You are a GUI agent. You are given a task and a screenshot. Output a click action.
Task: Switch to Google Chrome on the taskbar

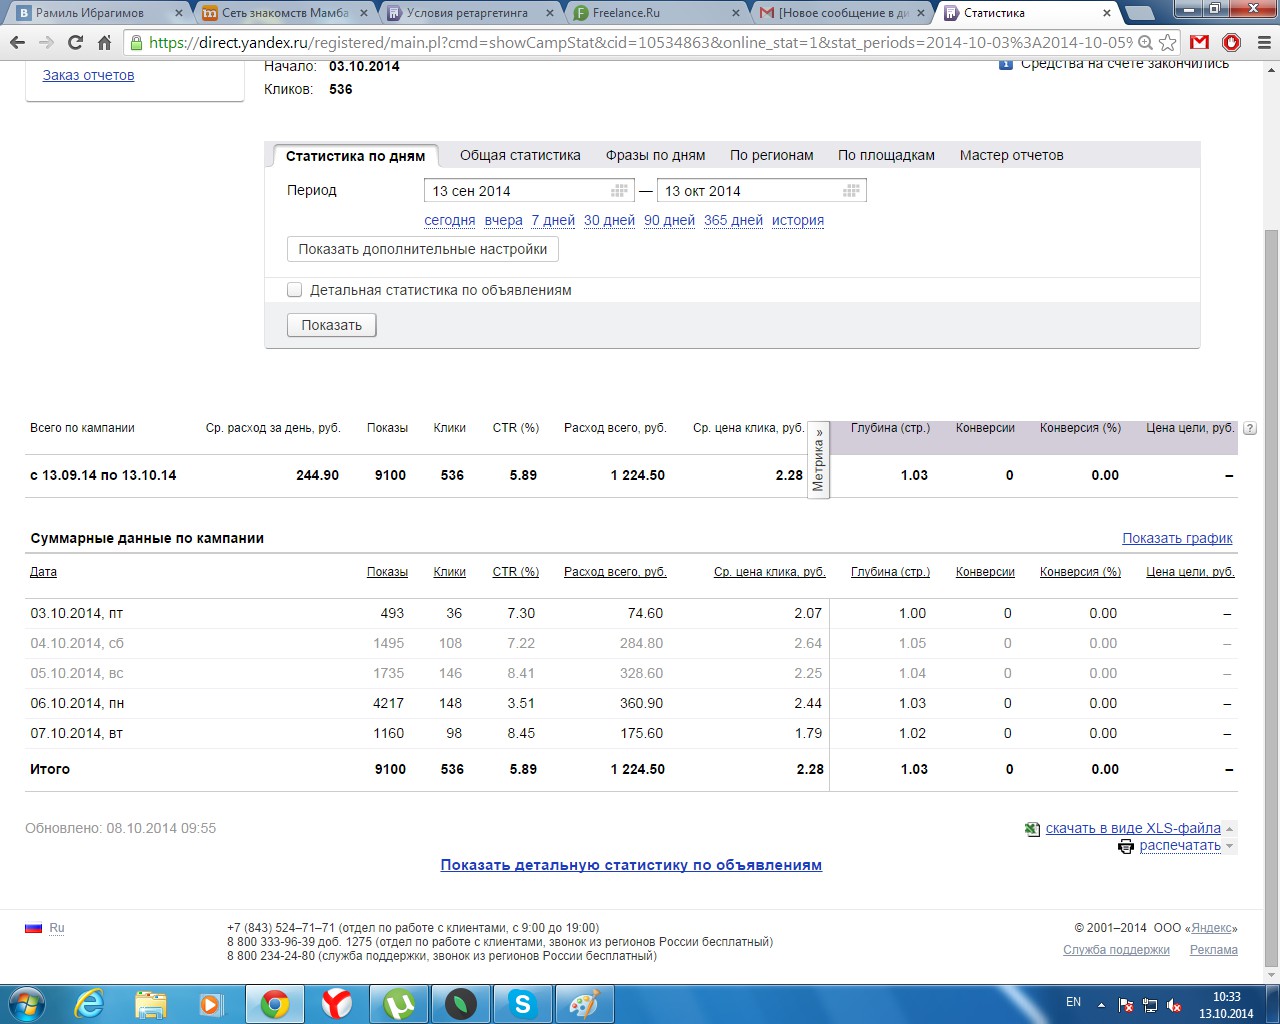pyautogui.click(x=275, y=1004)
